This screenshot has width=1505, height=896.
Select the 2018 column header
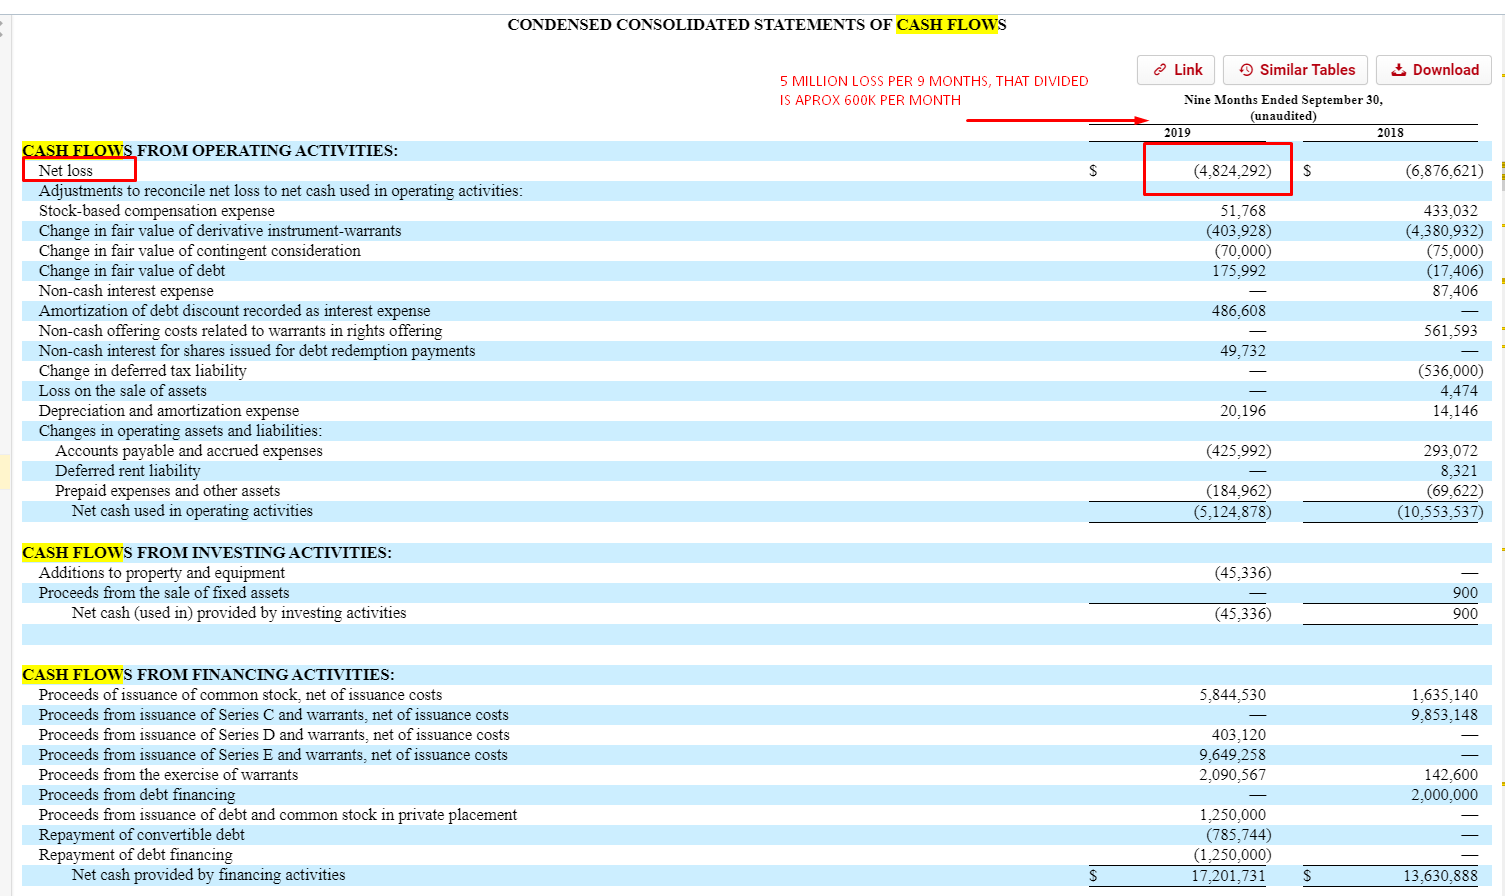pyautogui.click(x=1389, y=133)
